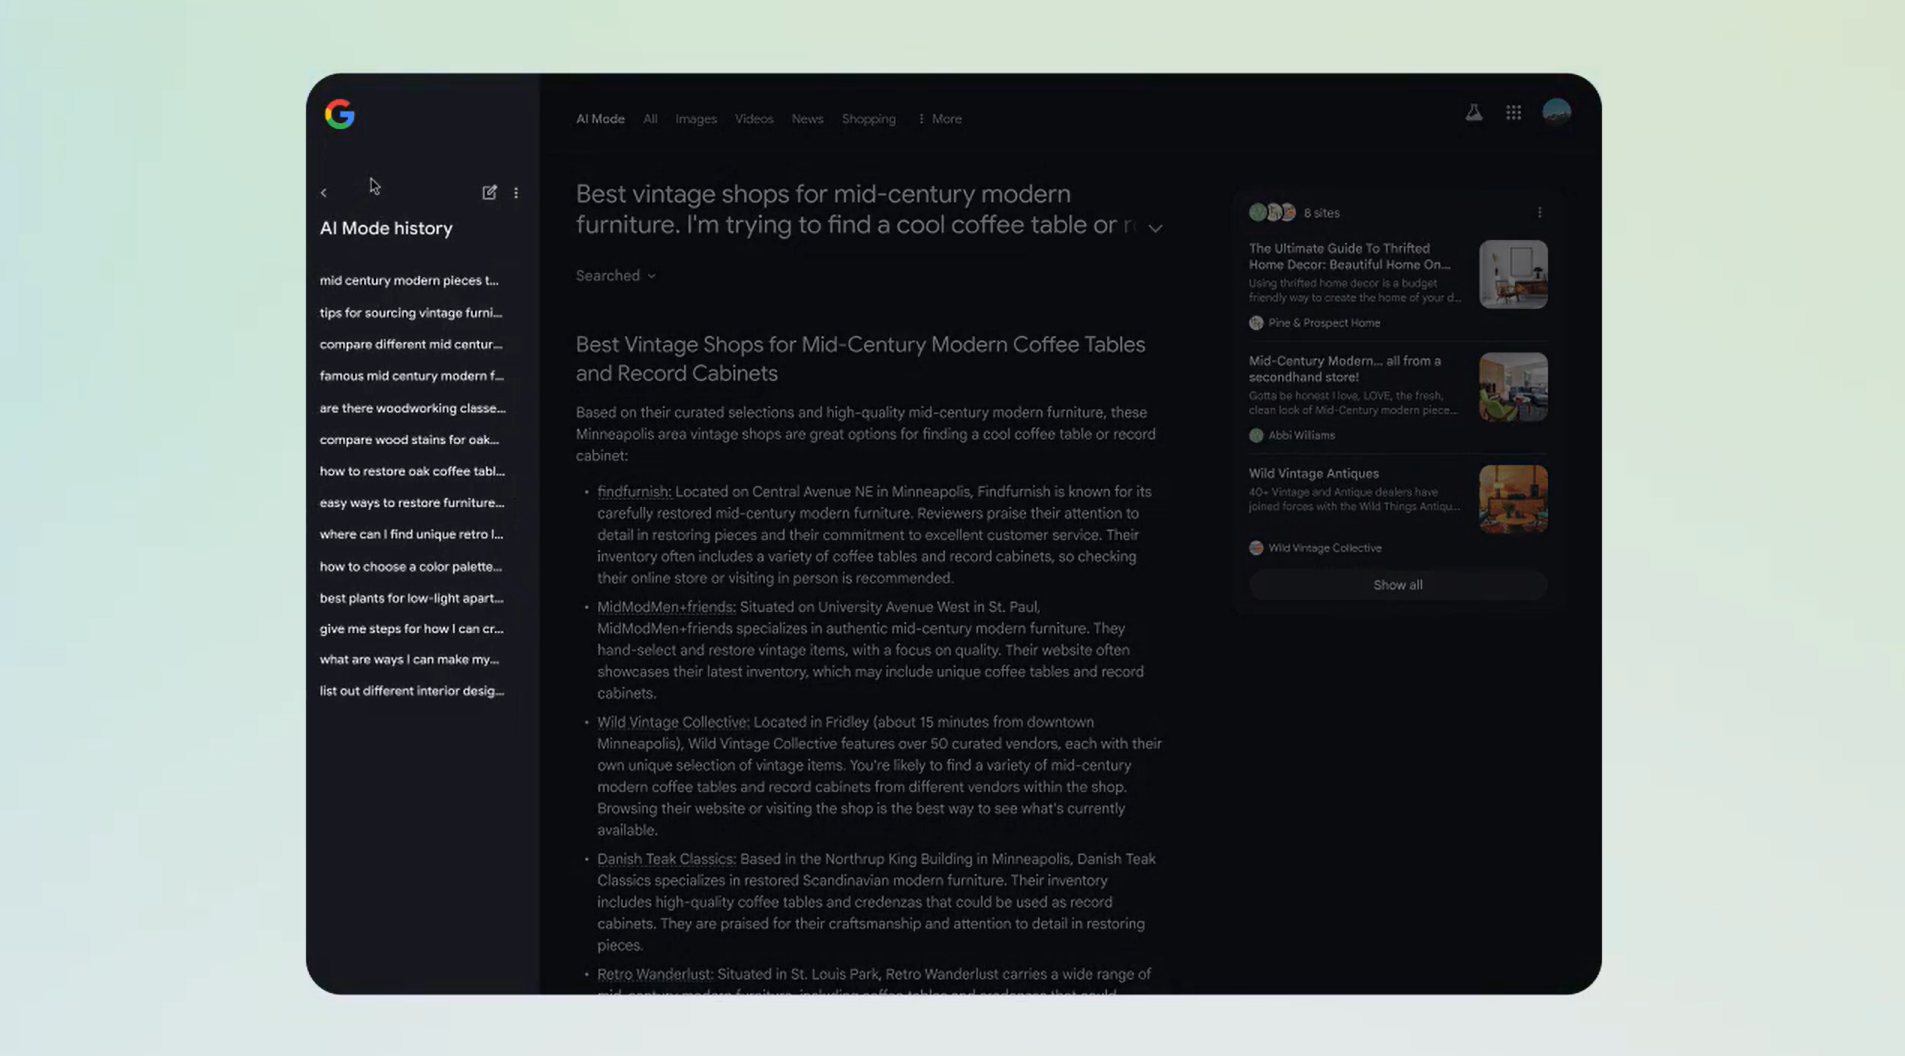Click Show all sources button
This screenshot has width=1905, height=1056.
pos(1397,585)
